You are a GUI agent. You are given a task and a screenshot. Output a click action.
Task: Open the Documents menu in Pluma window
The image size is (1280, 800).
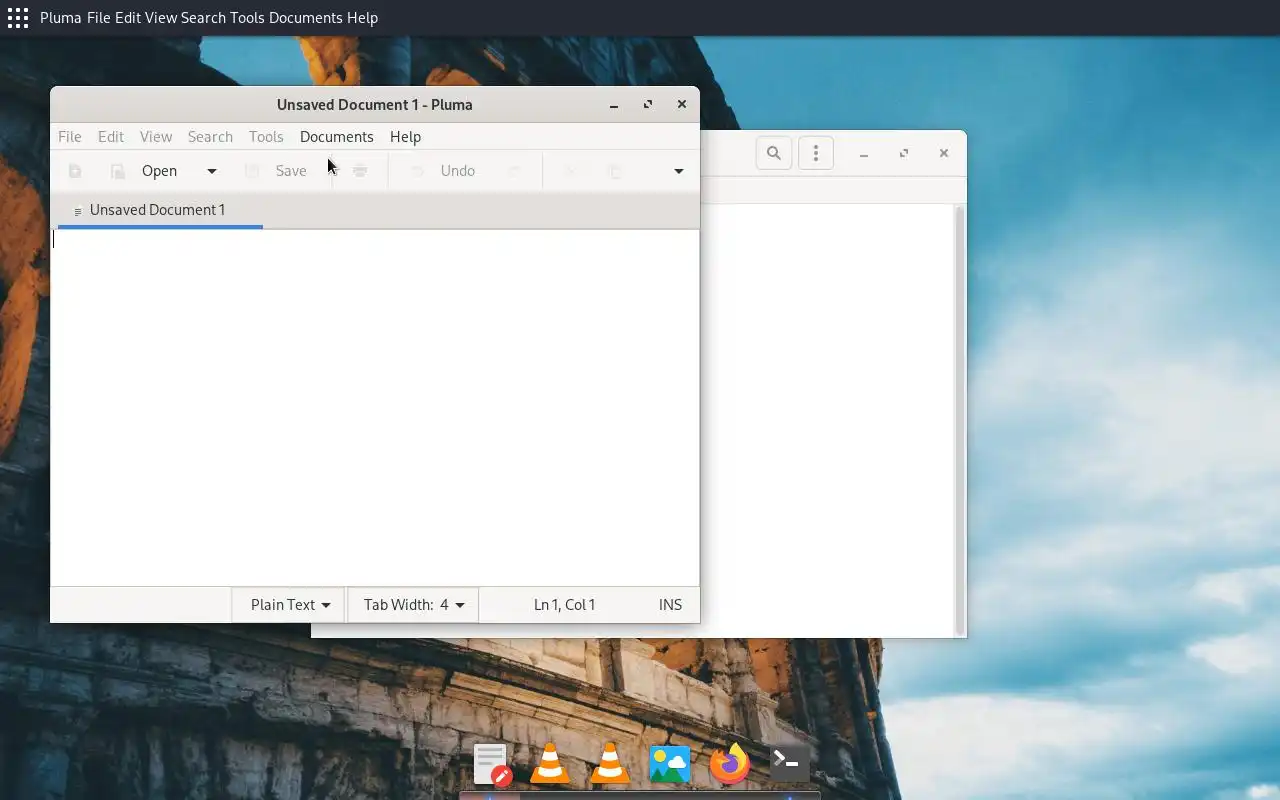pos(336,137)
